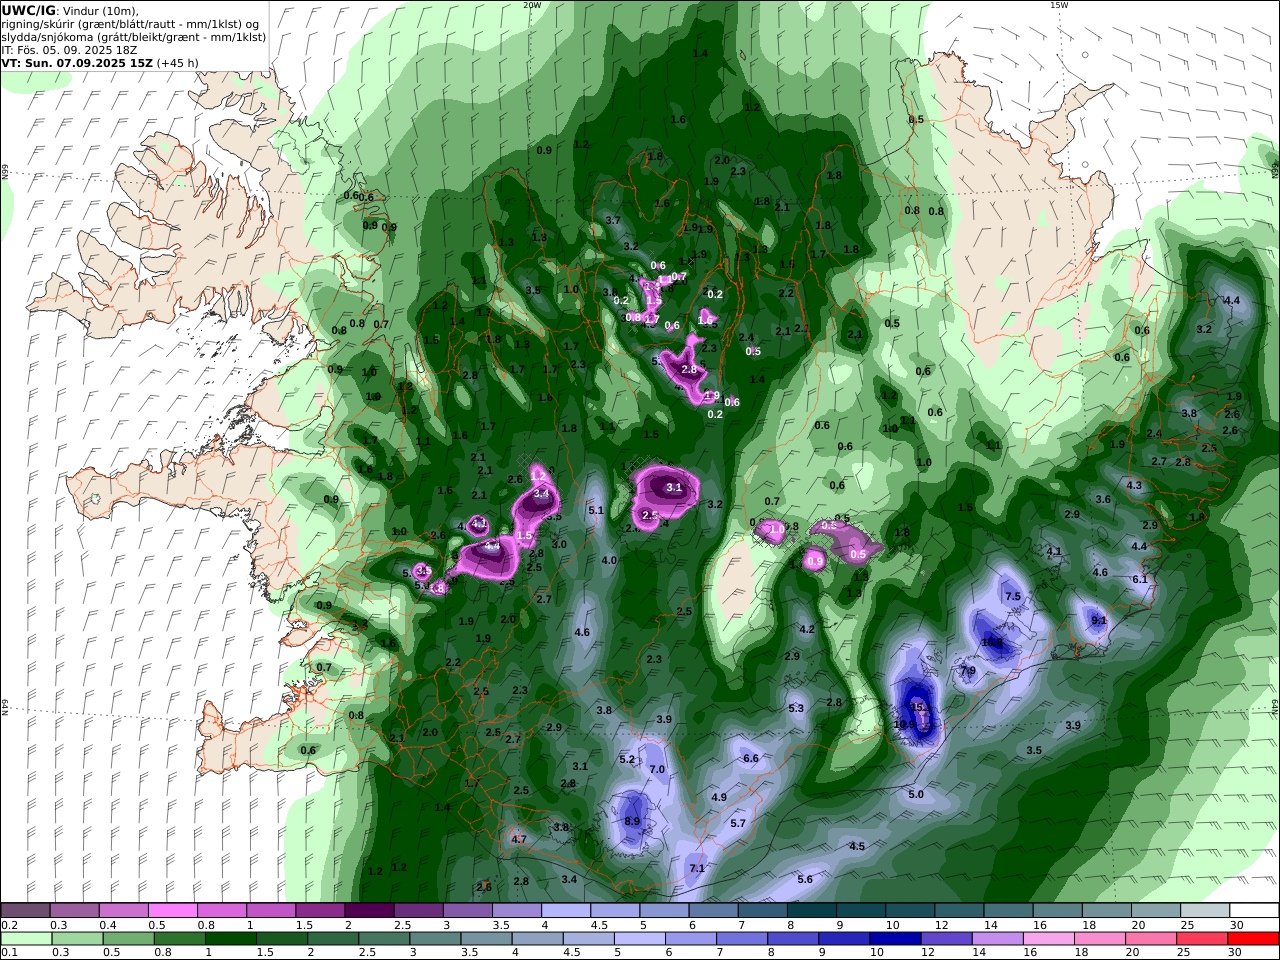Click the '15.1' peak rain value

click(x=923, y=708)
